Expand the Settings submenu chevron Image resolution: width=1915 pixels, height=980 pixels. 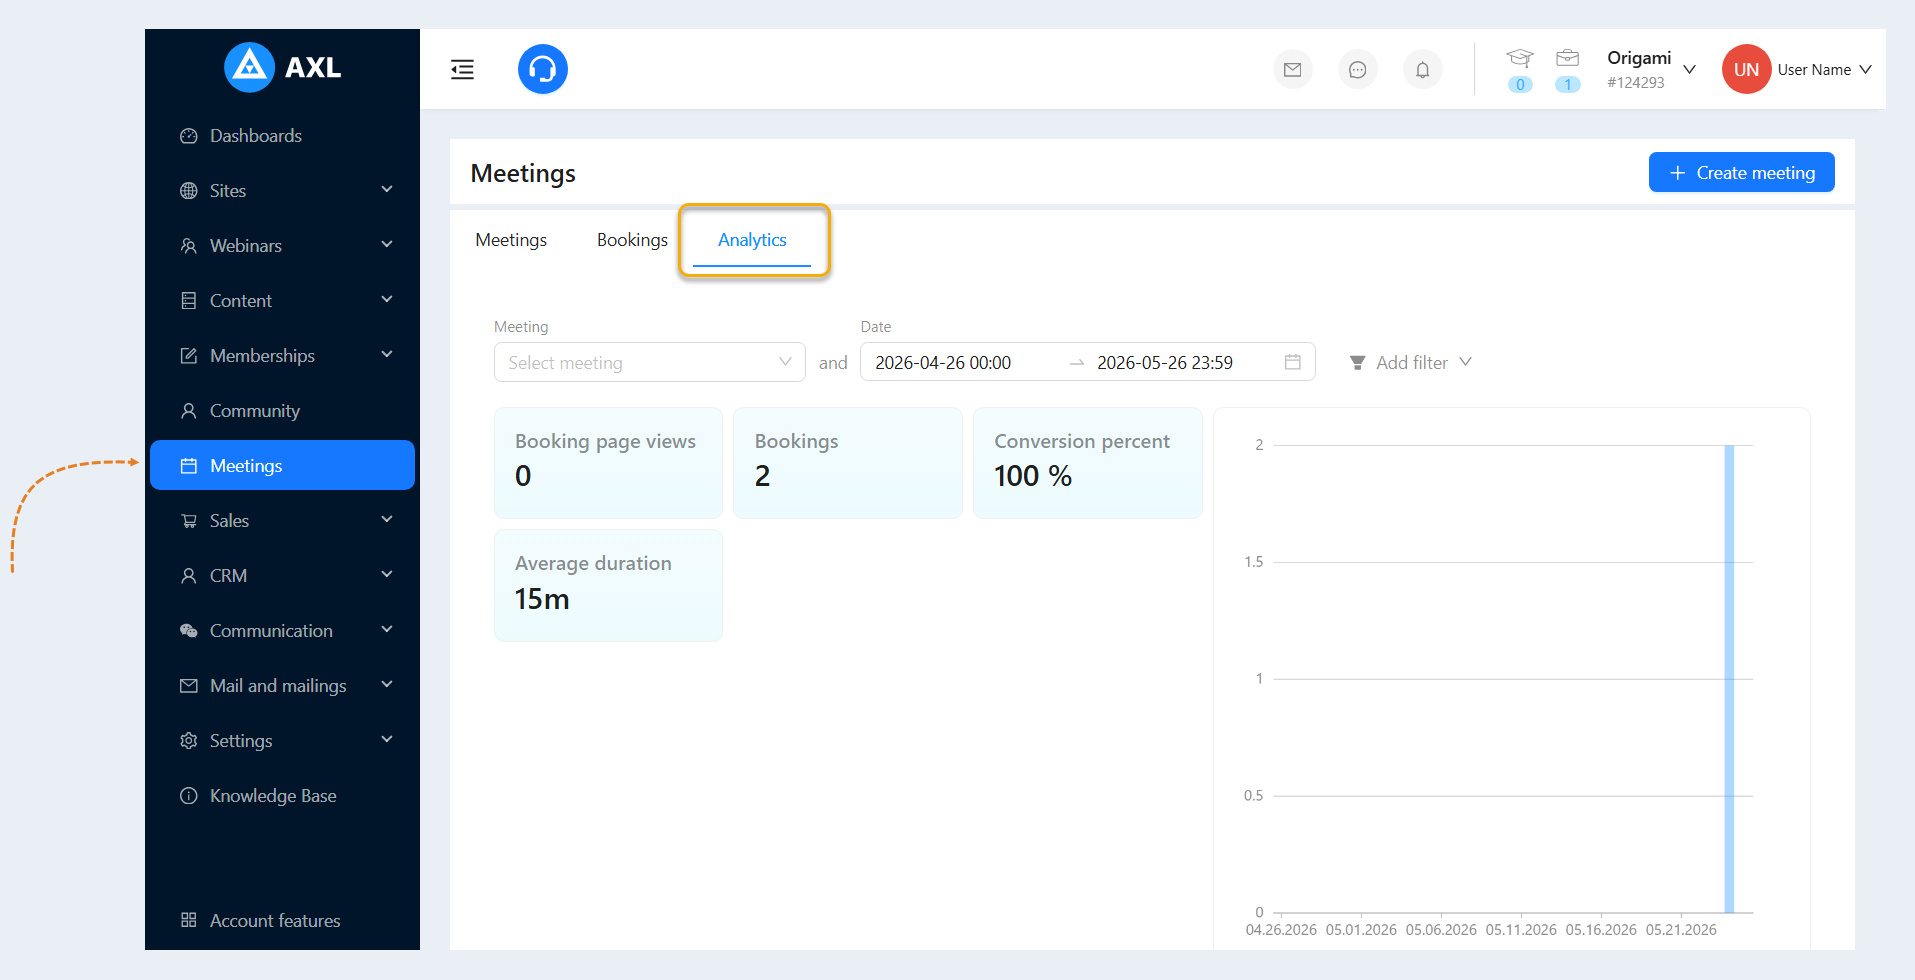click(387, 739)
